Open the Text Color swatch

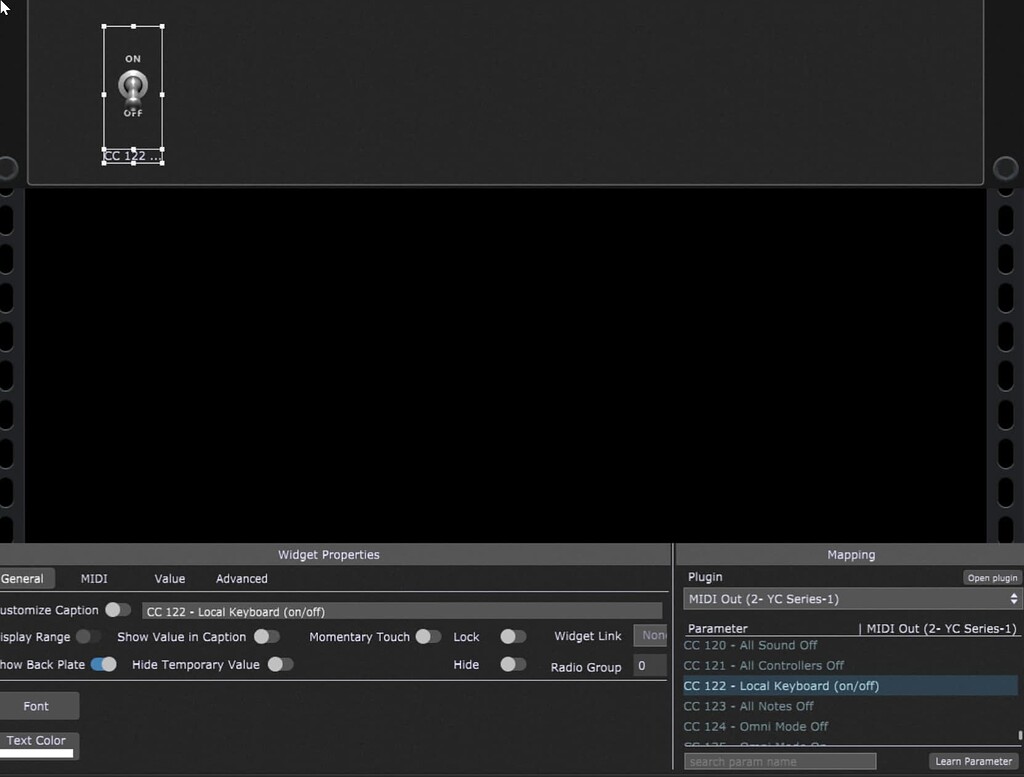[37, 746]
